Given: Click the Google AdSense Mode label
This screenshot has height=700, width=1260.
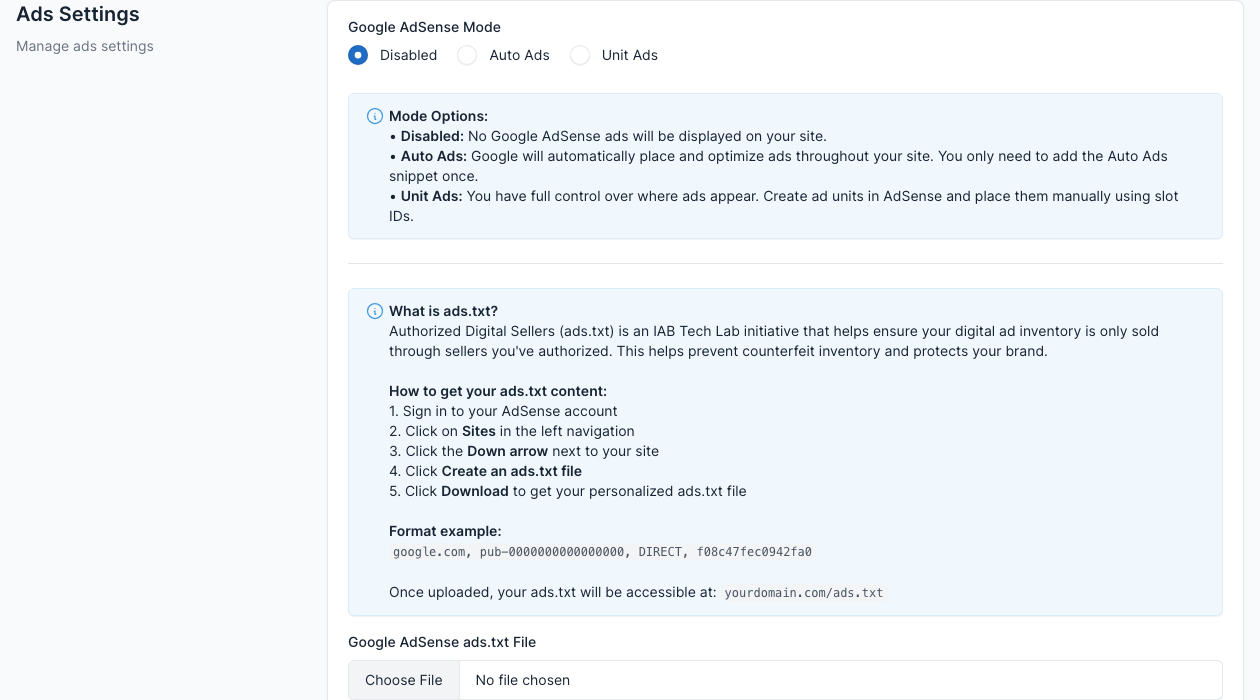Looking at the screenshot, I should [425, 27].
